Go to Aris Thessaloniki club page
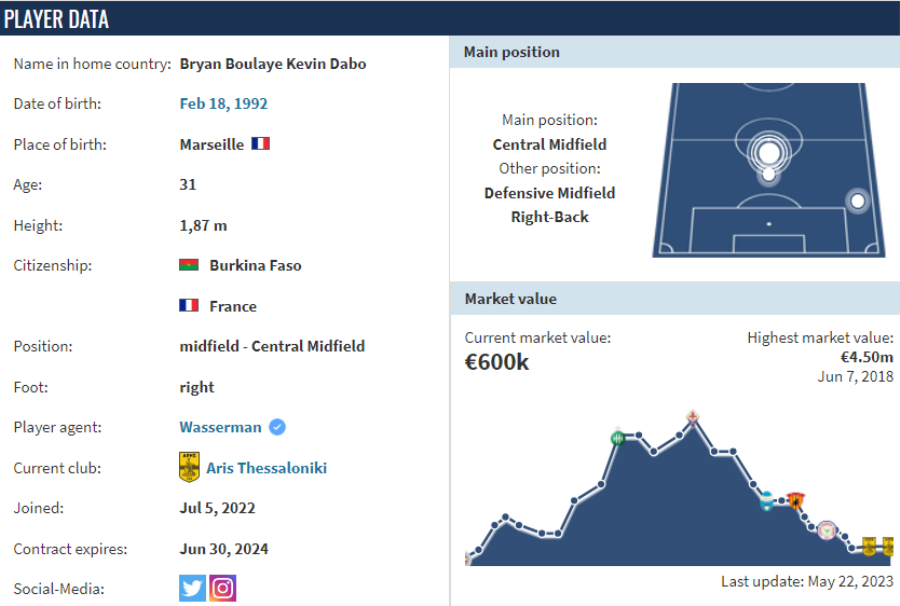The width and height of the screenshot is (900, 606). coord(266,468)
